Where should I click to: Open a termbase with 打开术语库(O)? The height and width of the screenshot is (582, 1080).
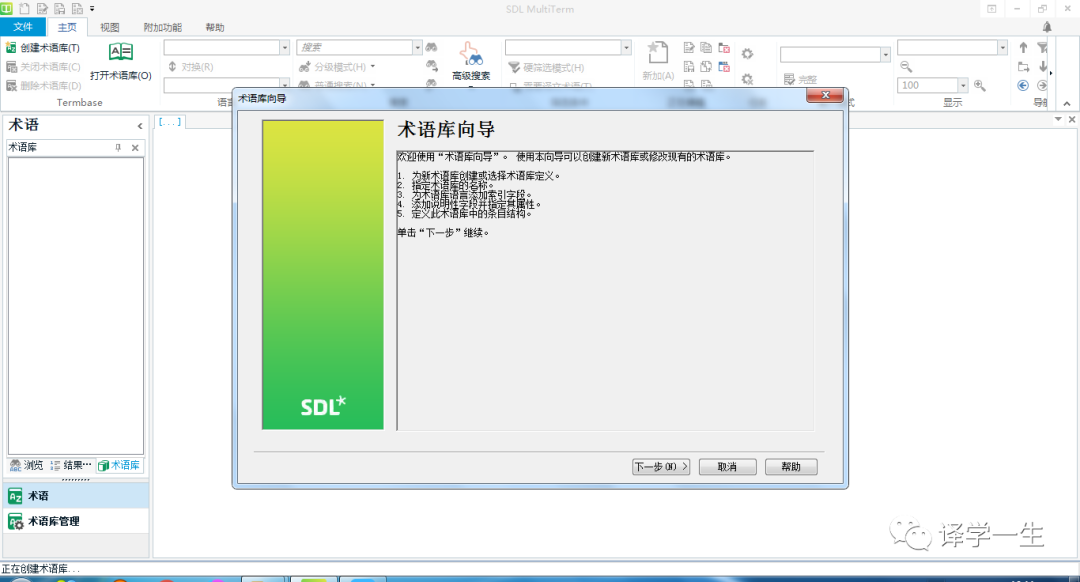tap(121, 61)
